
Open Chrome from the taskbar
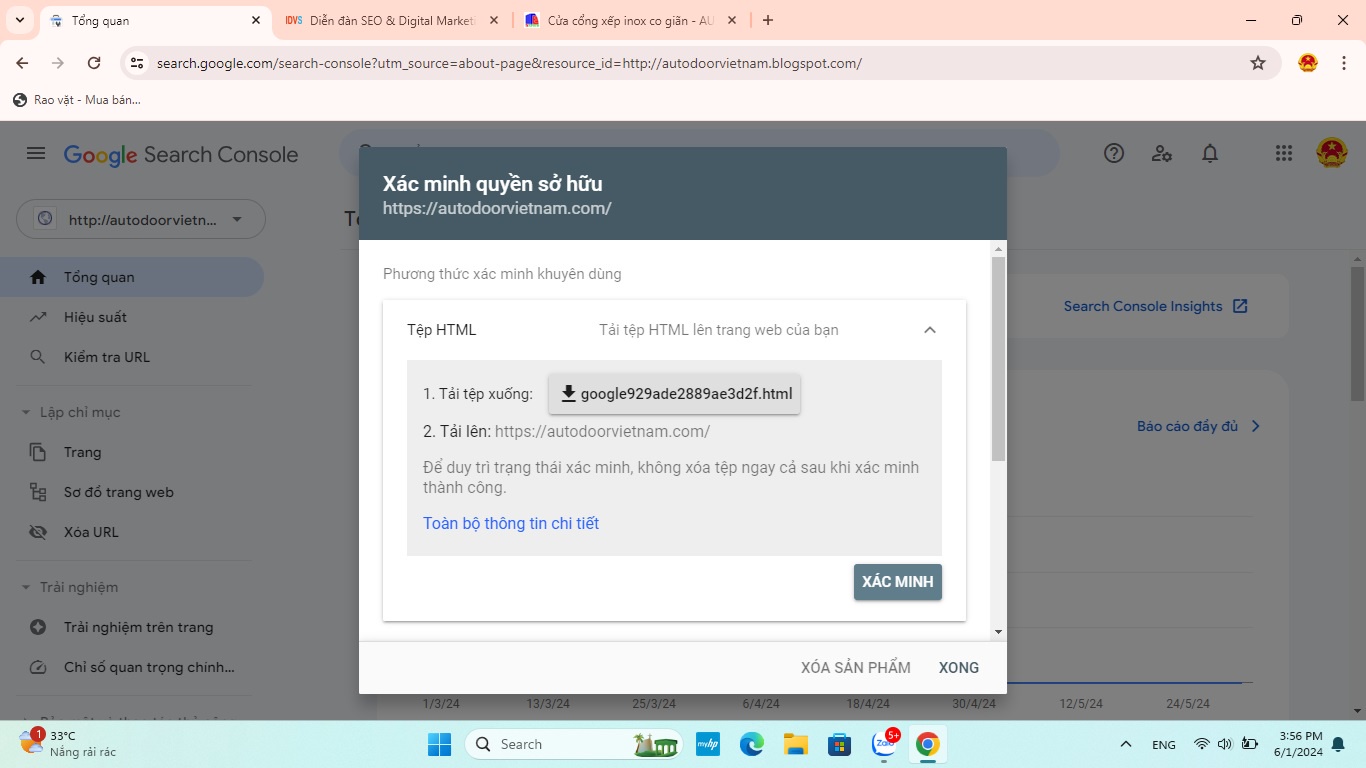(x=928, y=744)
